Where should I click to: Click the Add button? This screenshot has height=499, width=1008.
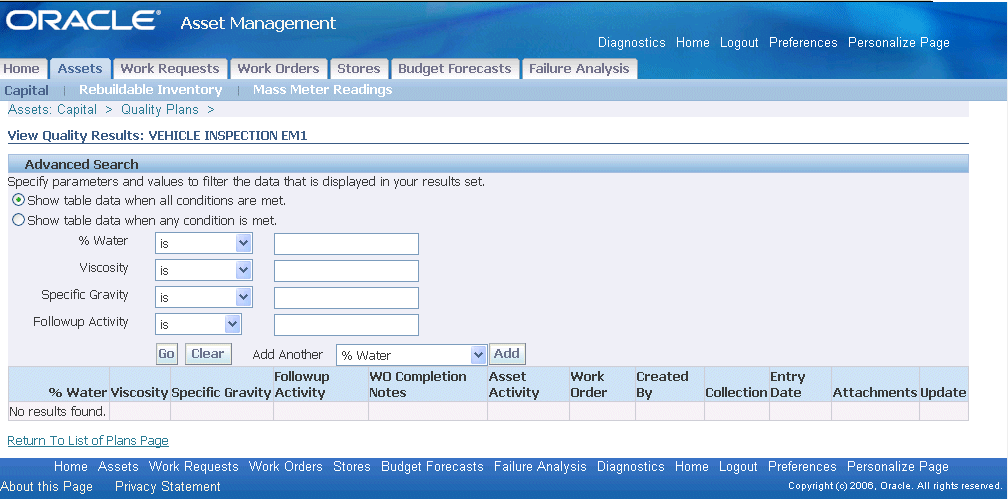click(507, 354)
